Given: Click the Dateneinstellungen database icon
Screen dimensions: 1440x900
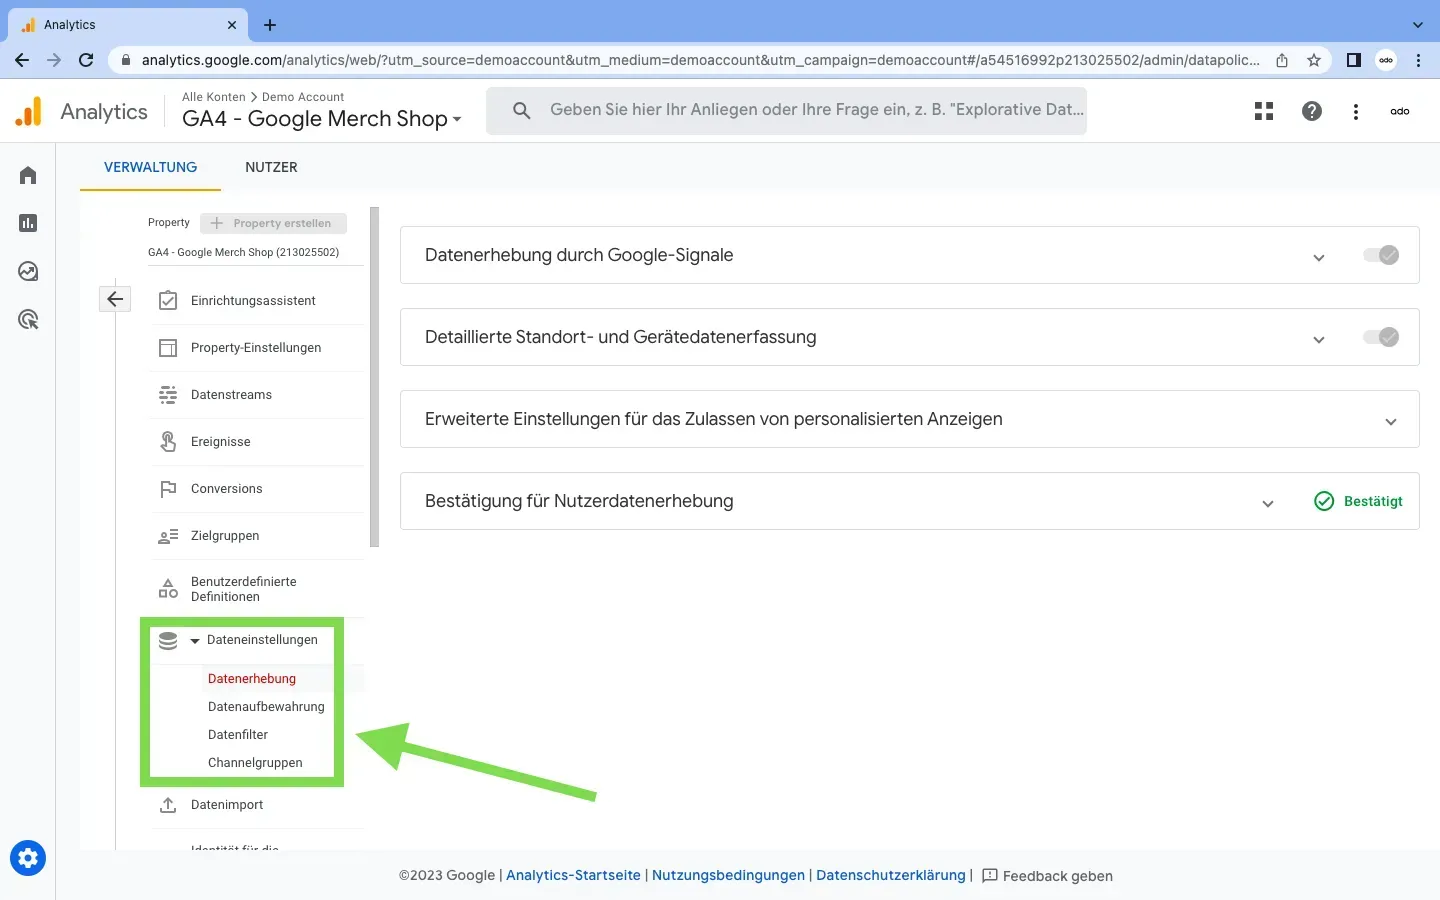Looking at the screenshot, I should [168, 640].
